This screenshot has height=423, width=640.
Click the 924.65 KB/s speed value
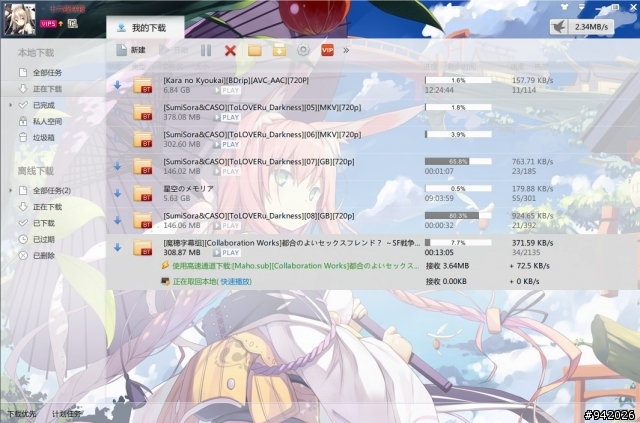point(533,216)
